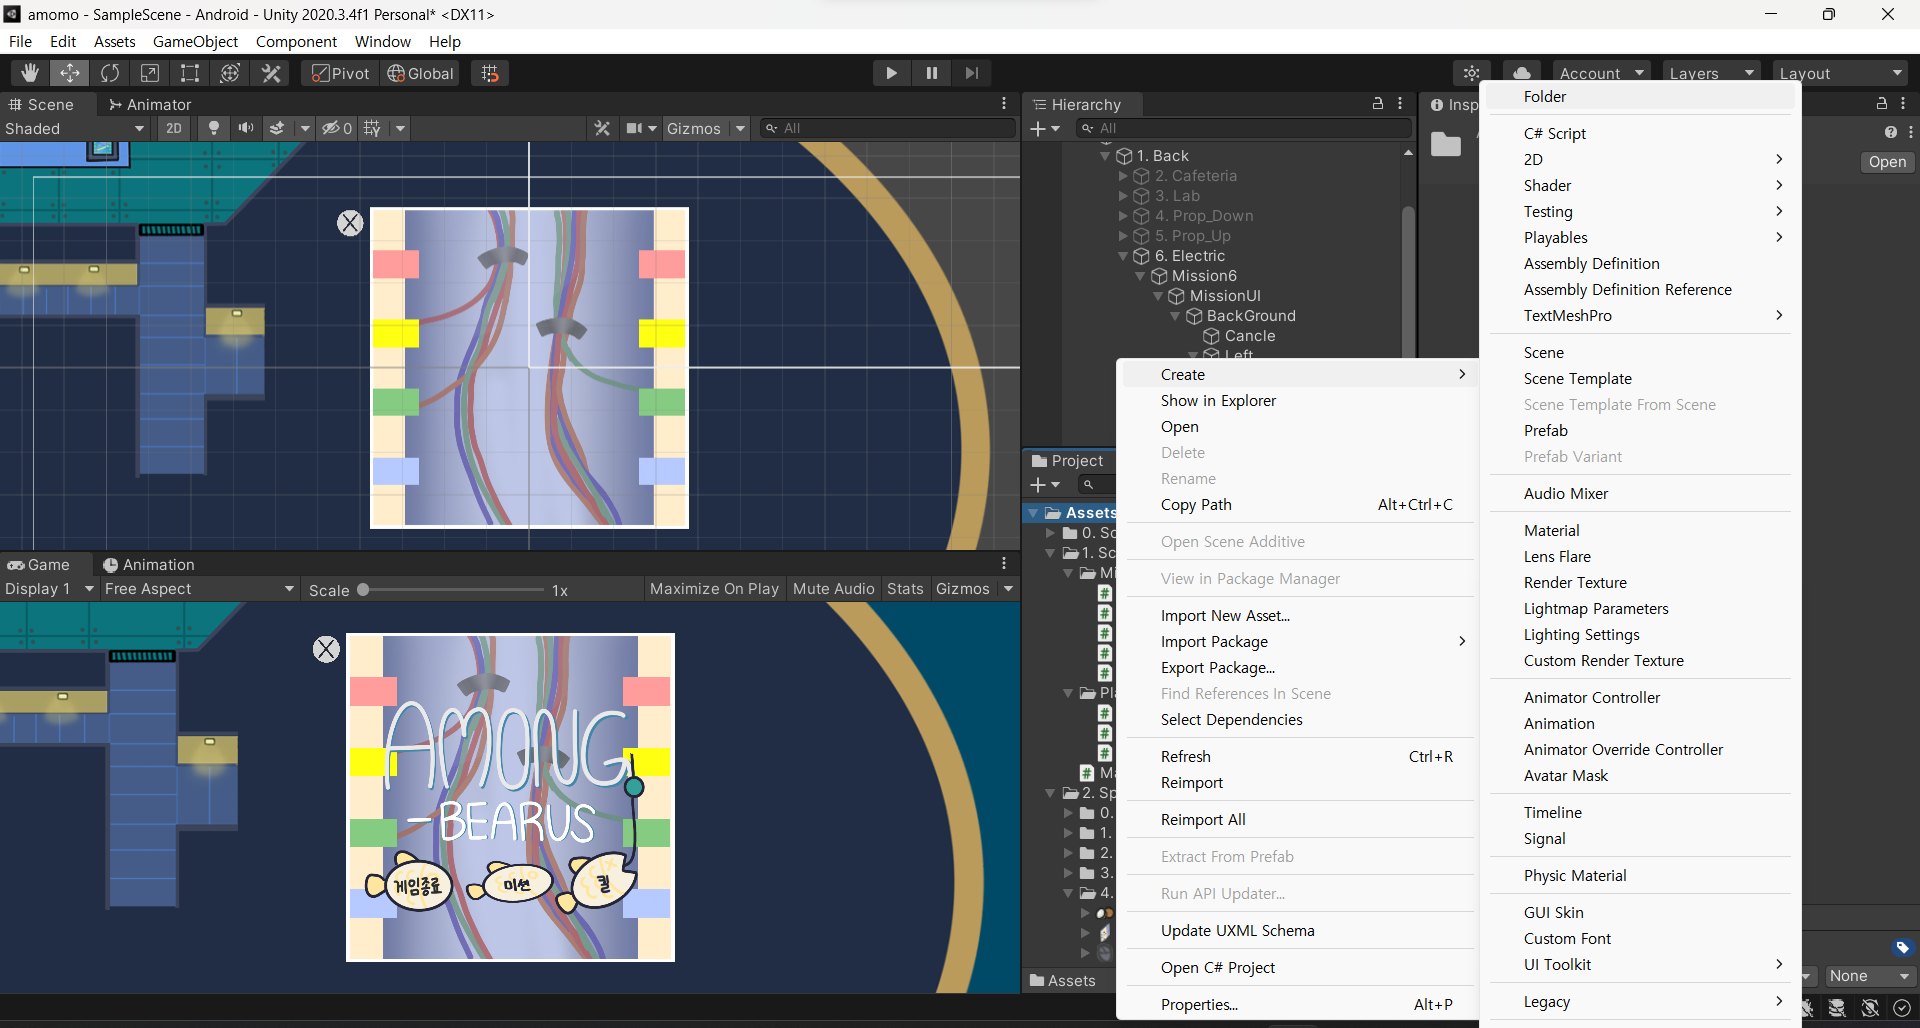Click Maximize On Play button
1920x1028 pixels.
714,589
